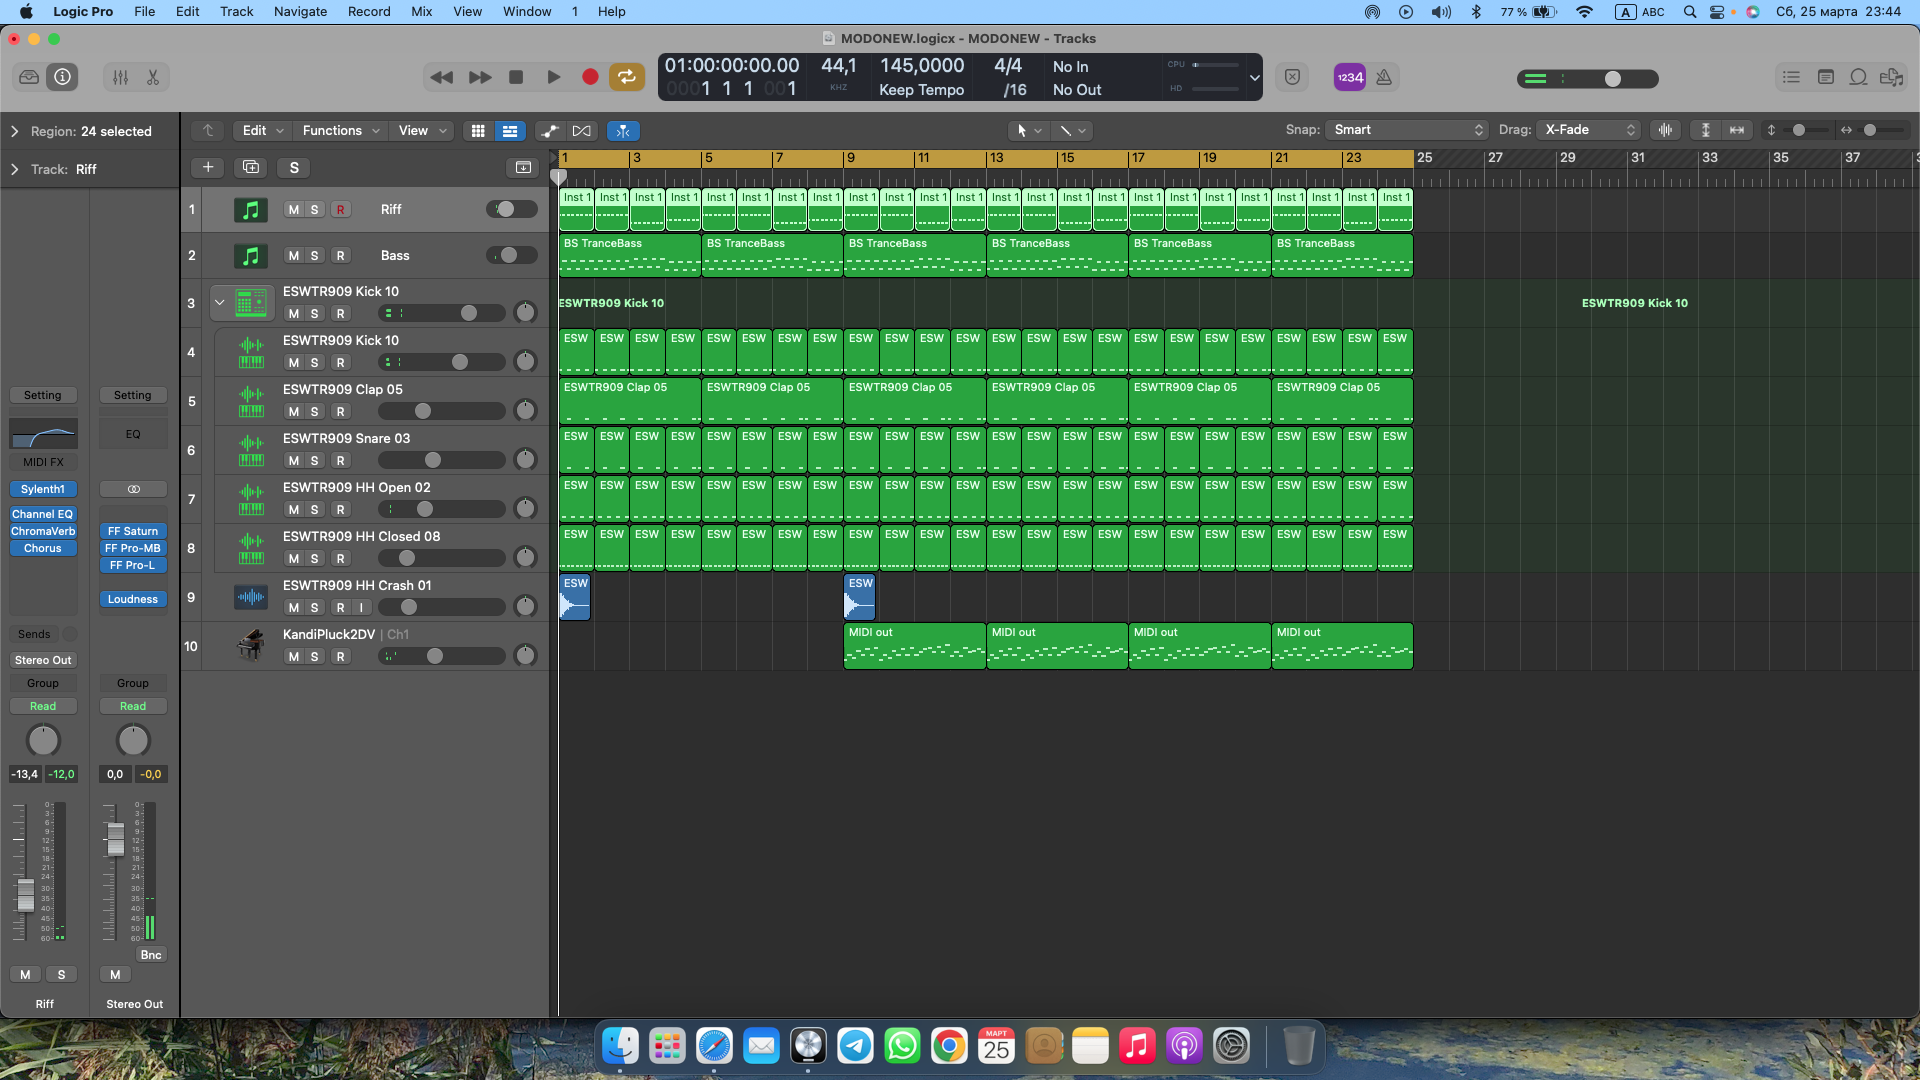Solo the Bass track

[314, 256]
